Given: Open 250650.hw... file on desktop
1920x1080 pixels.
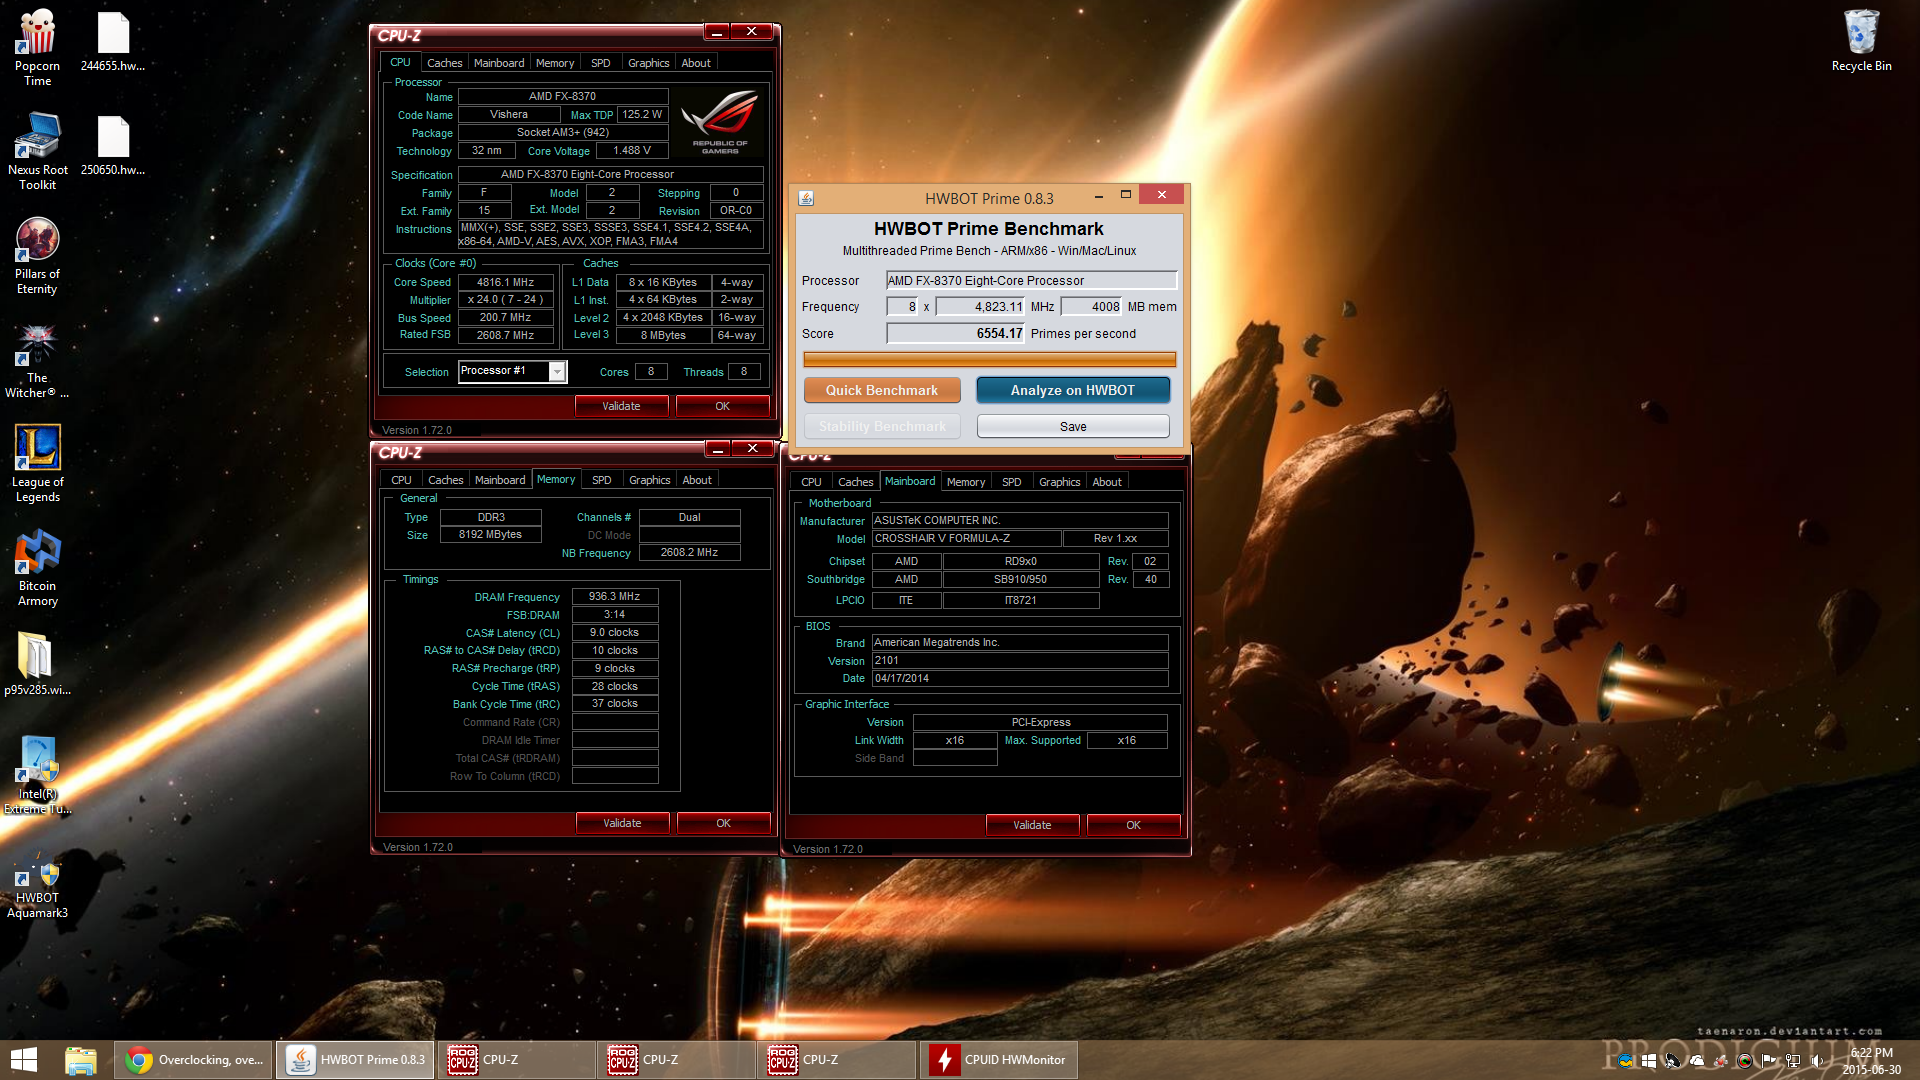Looking at the screenshot, I should pos(113,146).
